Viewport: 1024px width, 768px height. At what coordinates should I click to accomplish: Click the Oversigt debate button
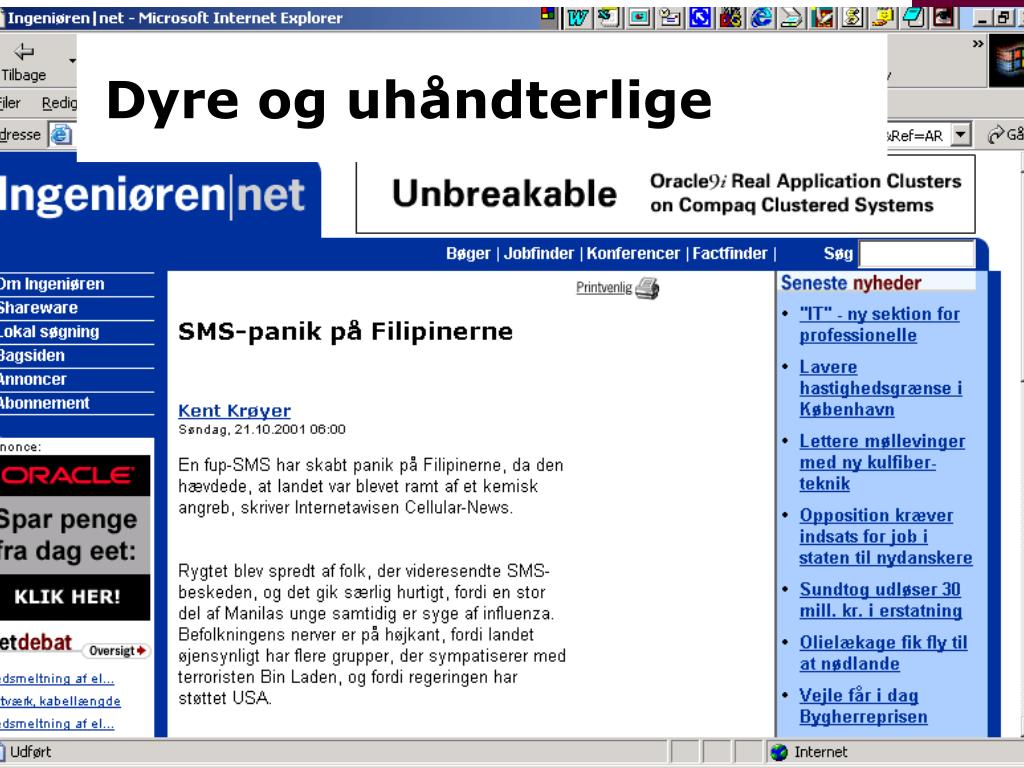tap(117, 651)
